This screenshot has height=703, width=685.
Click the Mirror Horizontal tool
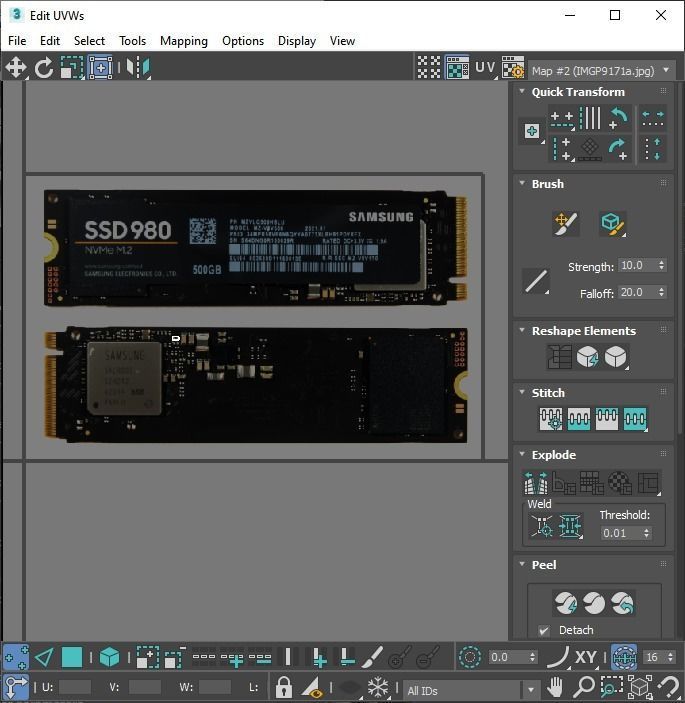click(x=138, y=68)
